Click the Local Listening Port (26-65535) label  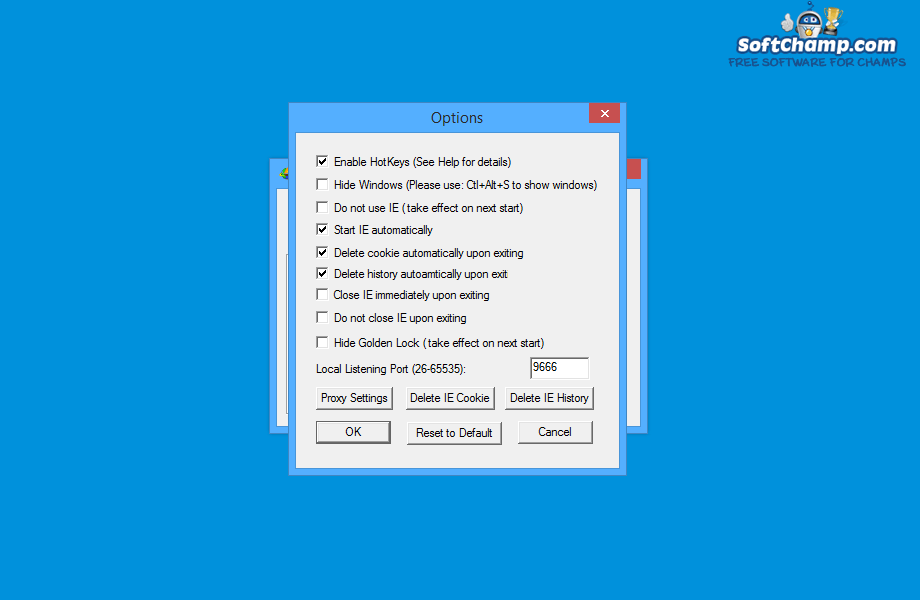(391, 369)
